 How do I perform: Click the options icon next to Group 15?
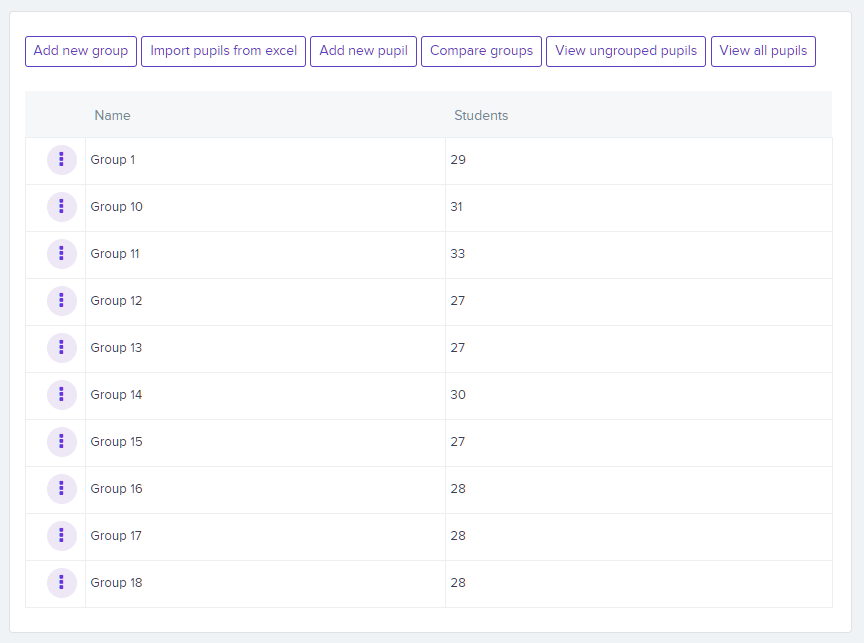(62, 441)
